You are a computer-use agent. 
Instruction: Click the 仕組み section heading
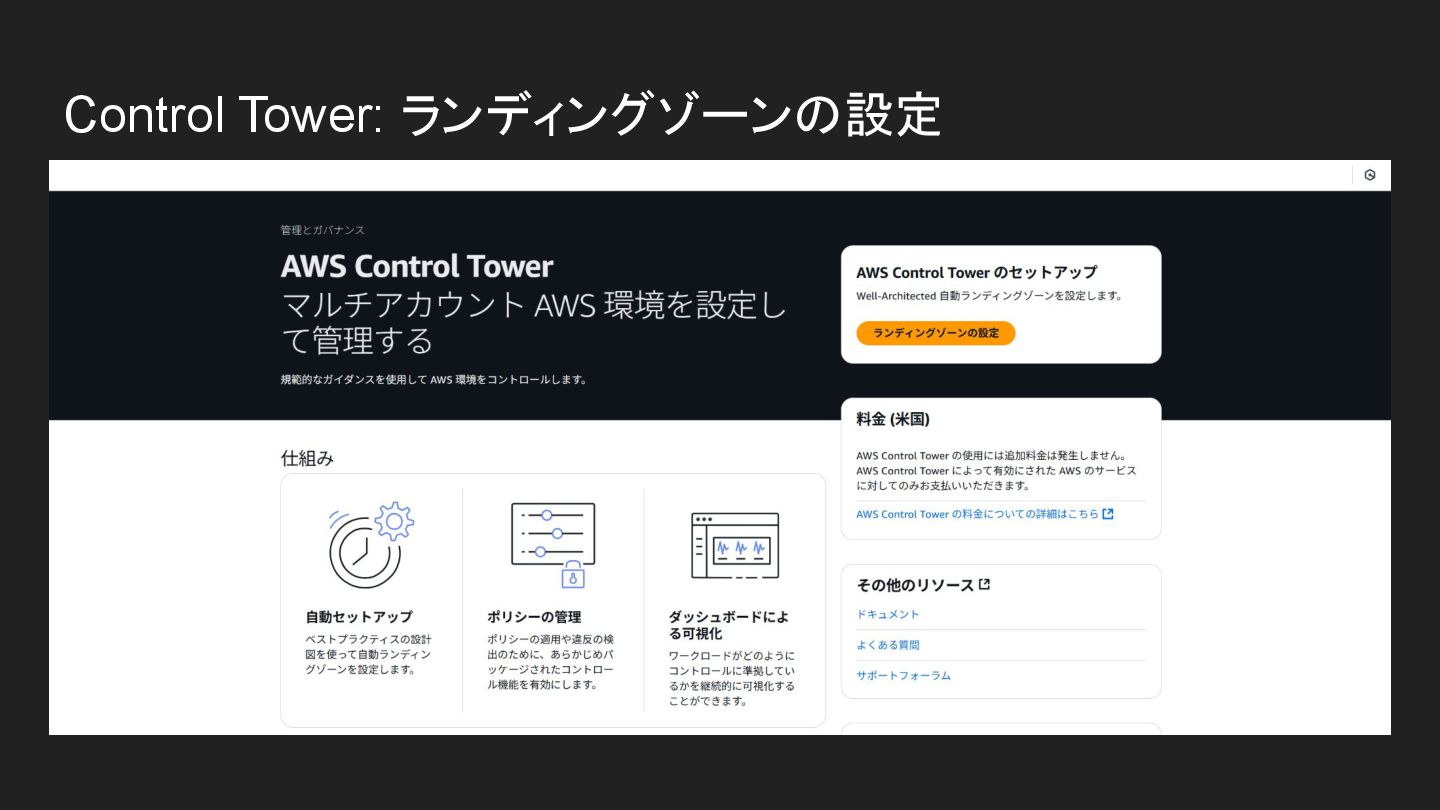coord(307,458)
